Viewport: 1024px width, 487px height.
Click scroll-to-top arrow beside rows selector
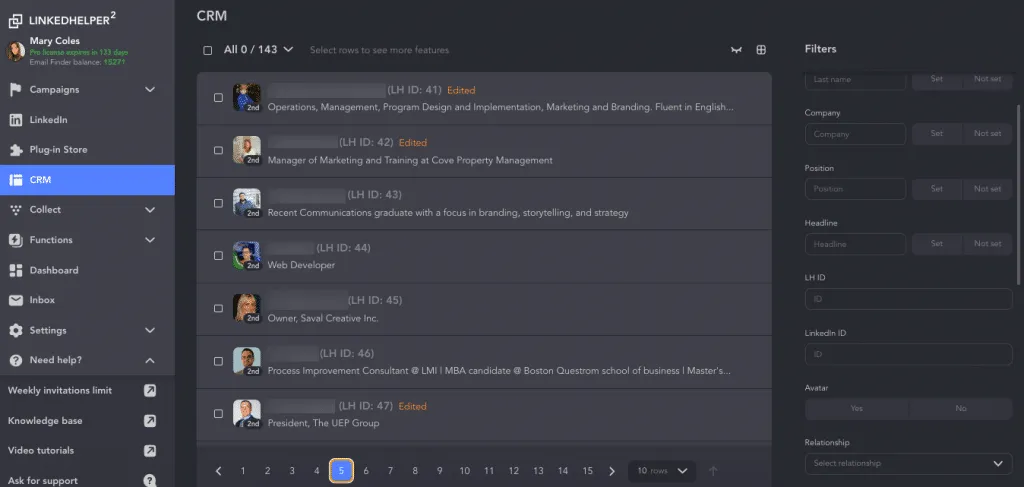713,471
